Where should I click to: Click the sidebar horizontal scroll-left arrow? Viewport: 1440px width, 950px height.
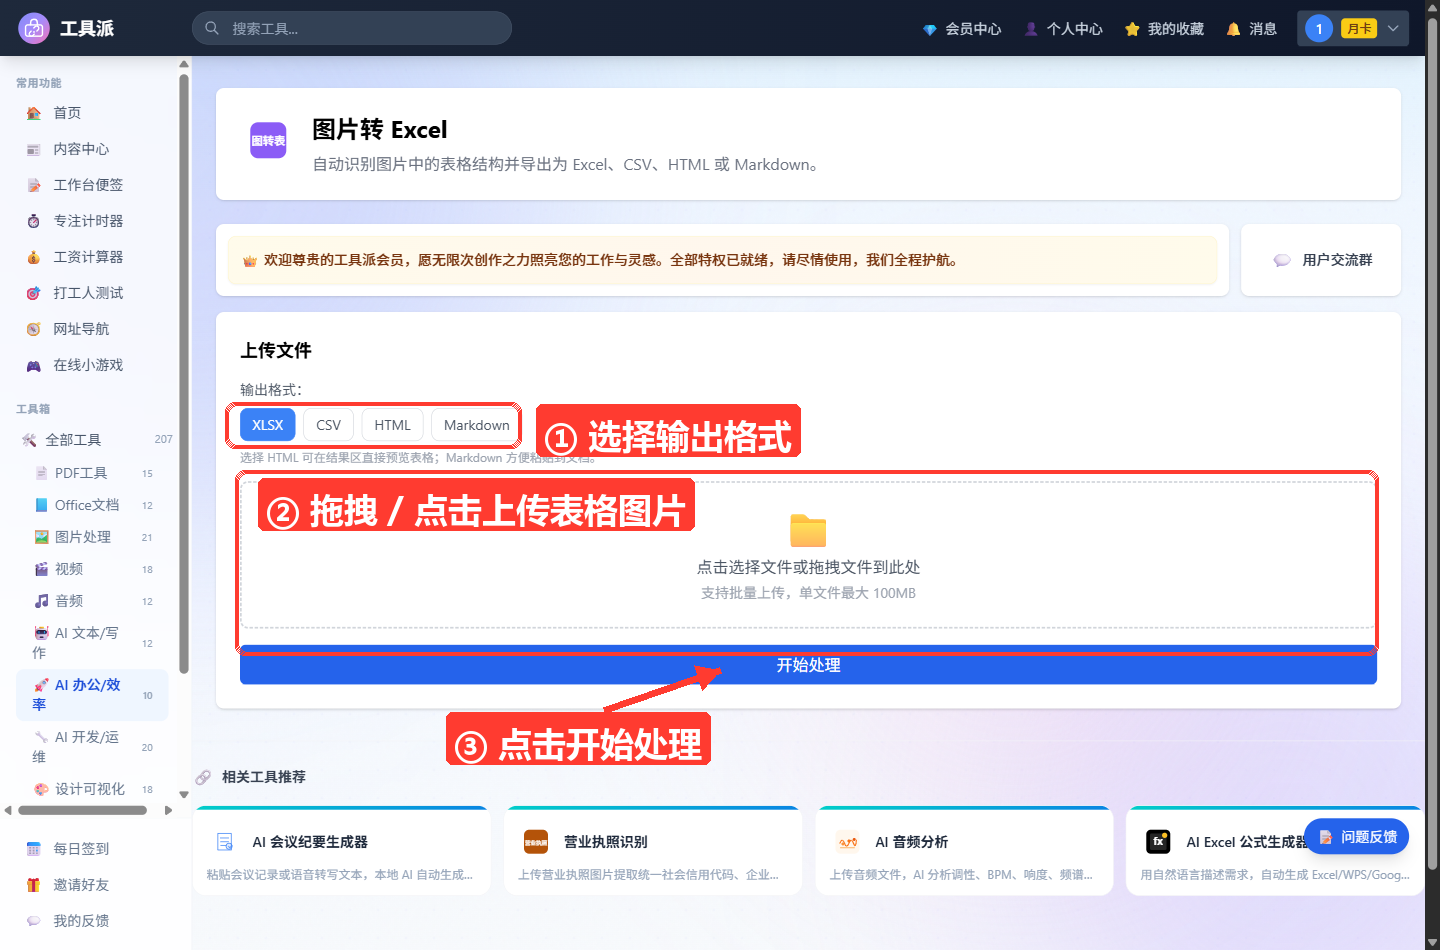pyautogui.click(x=8, y=811)
